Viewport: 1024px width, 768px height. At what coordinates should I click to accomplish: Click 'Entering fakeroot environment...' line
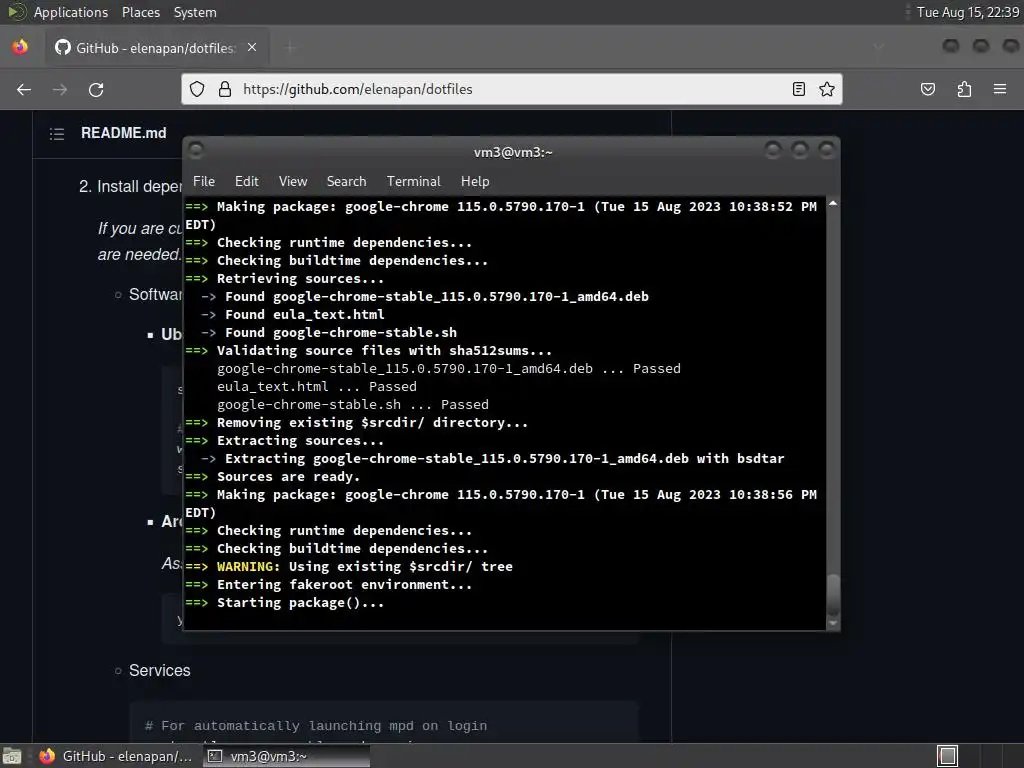pyautogui.click(x=344, y=584)
